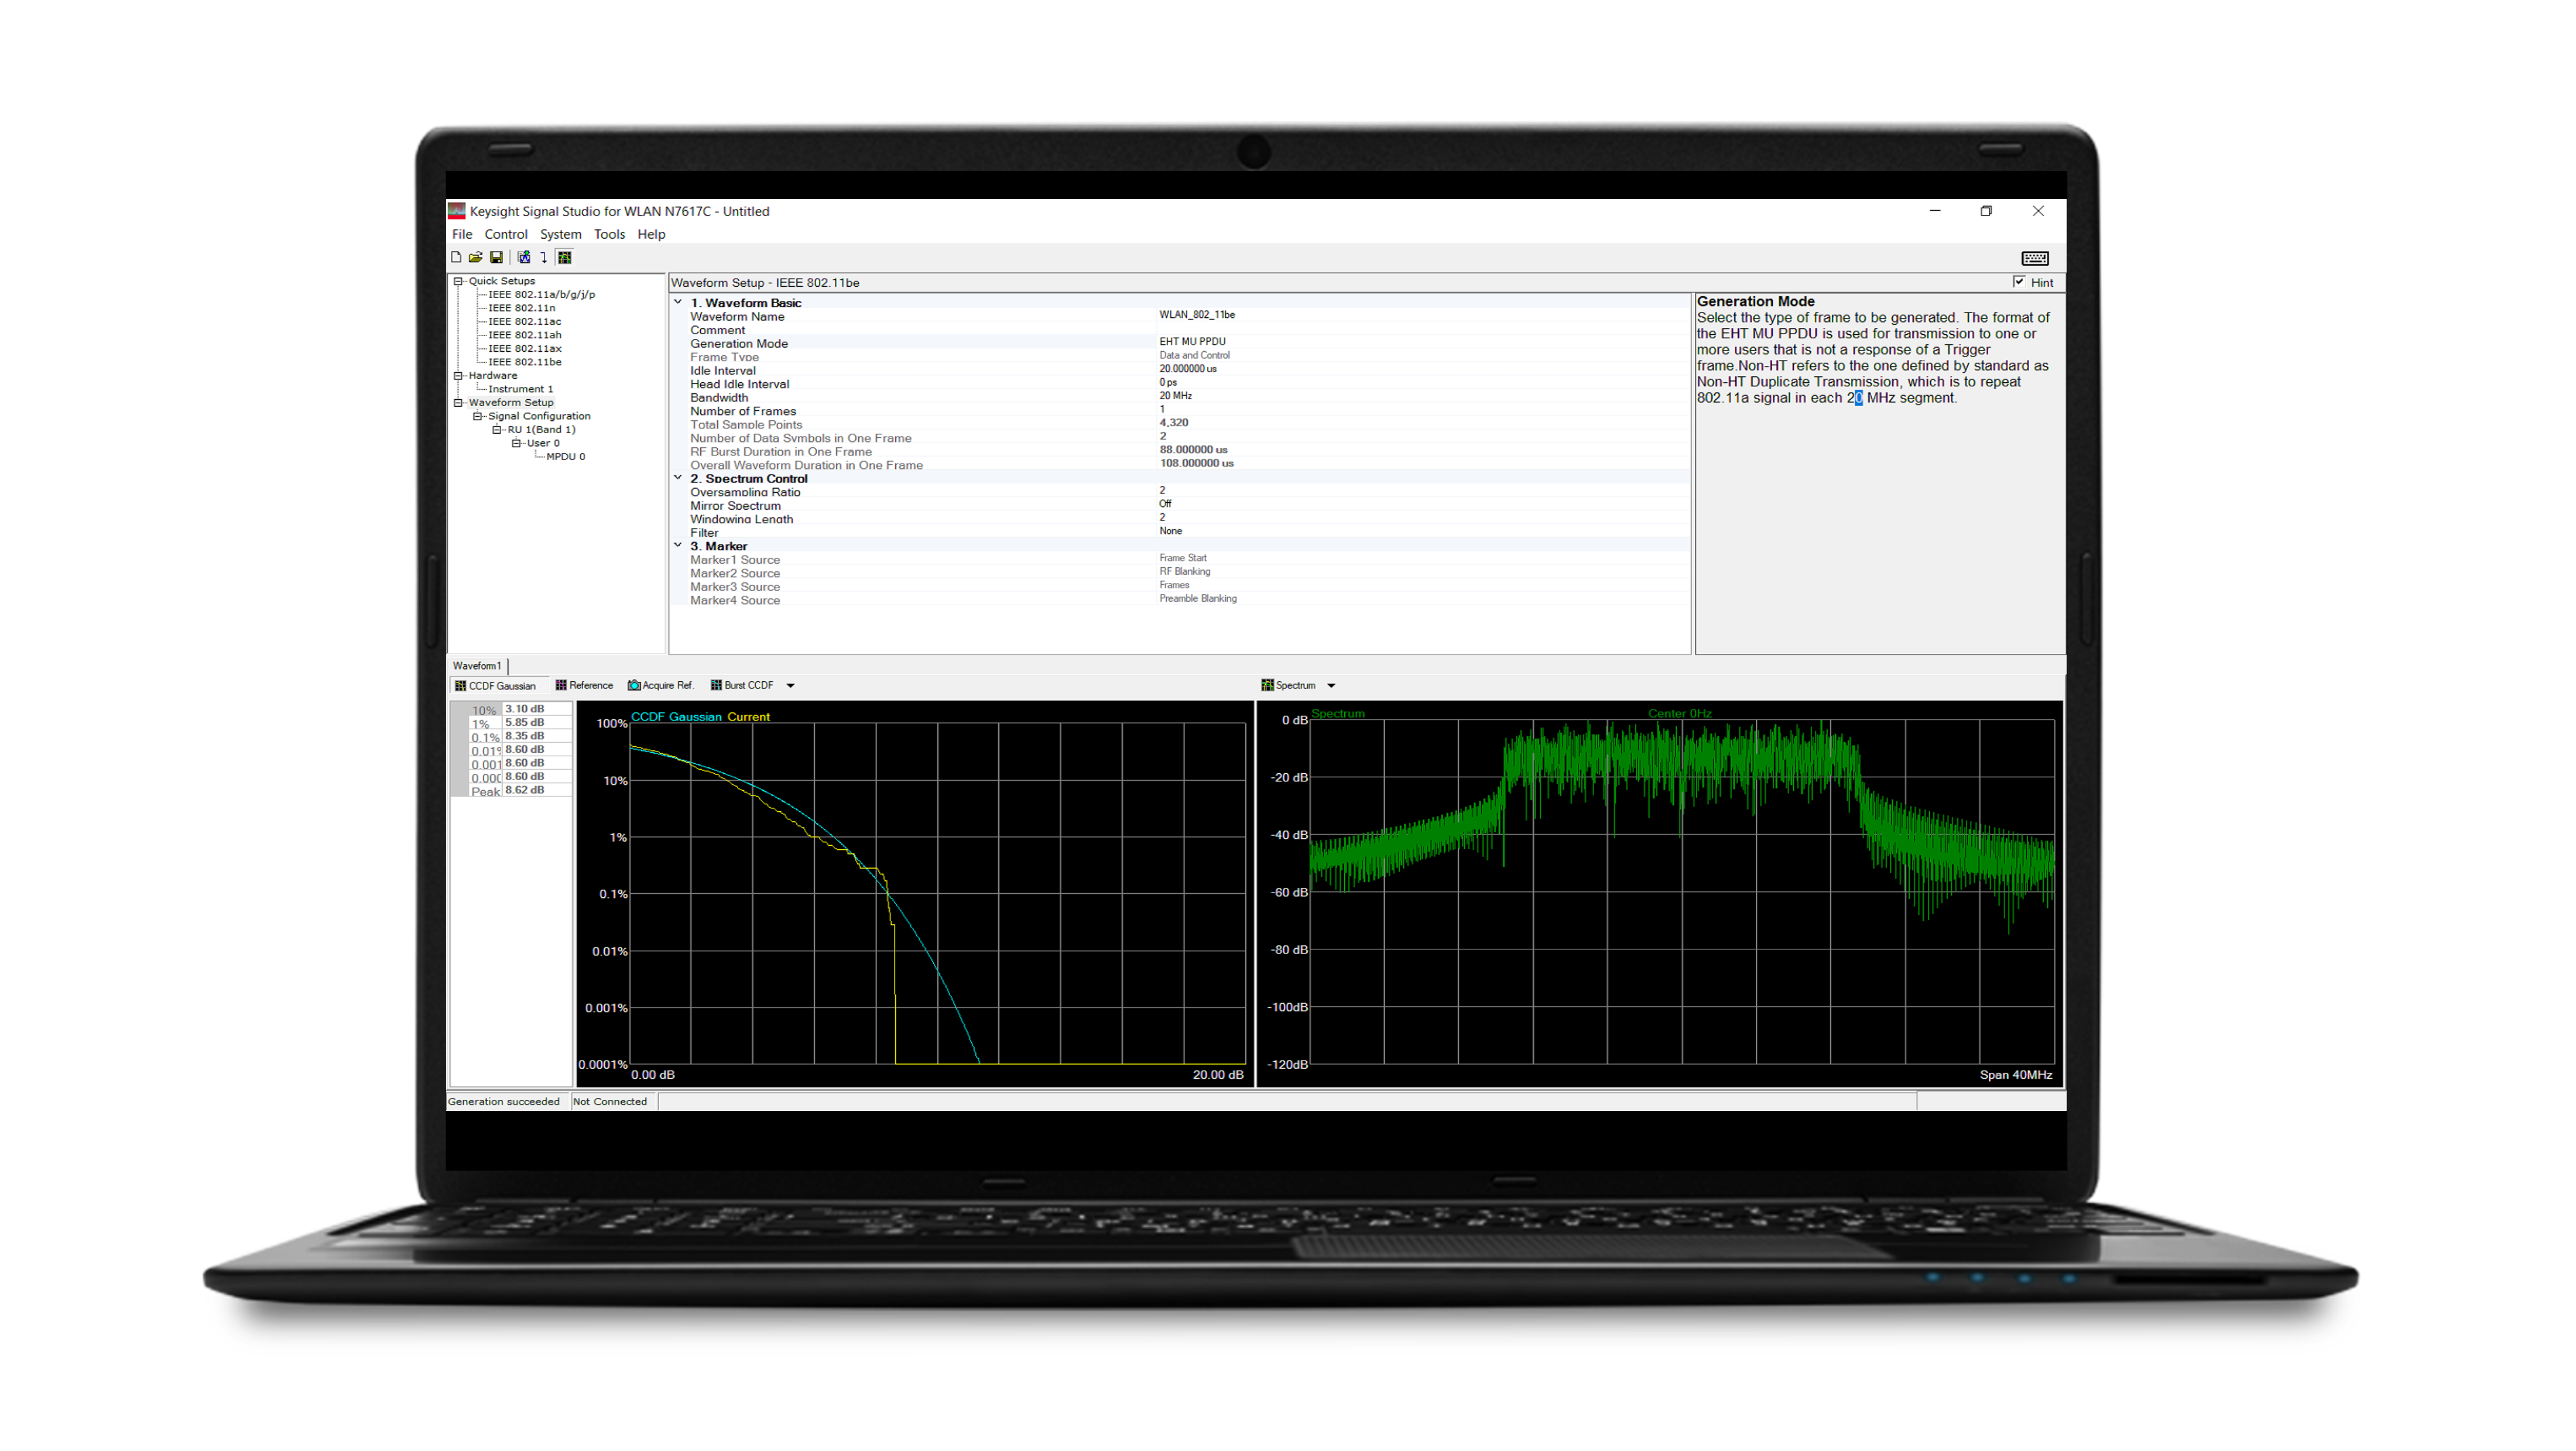
Task: Toggle the CCDF Gaussian trace
Action: pyautogui.click(x=496, y=686)
